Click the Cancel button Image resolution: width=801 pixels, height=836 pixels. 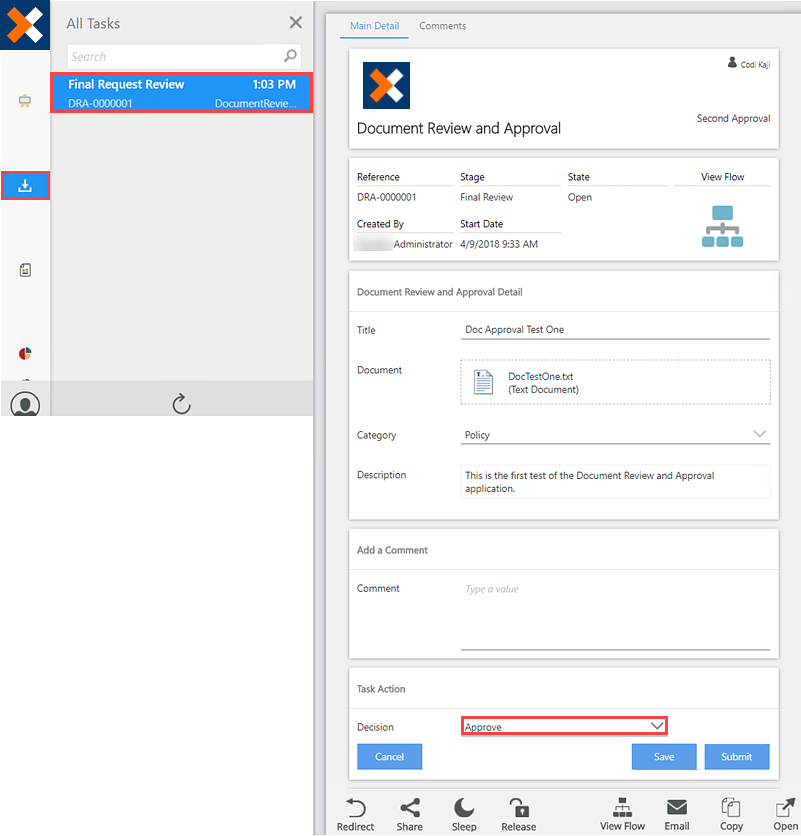point(389,757)
